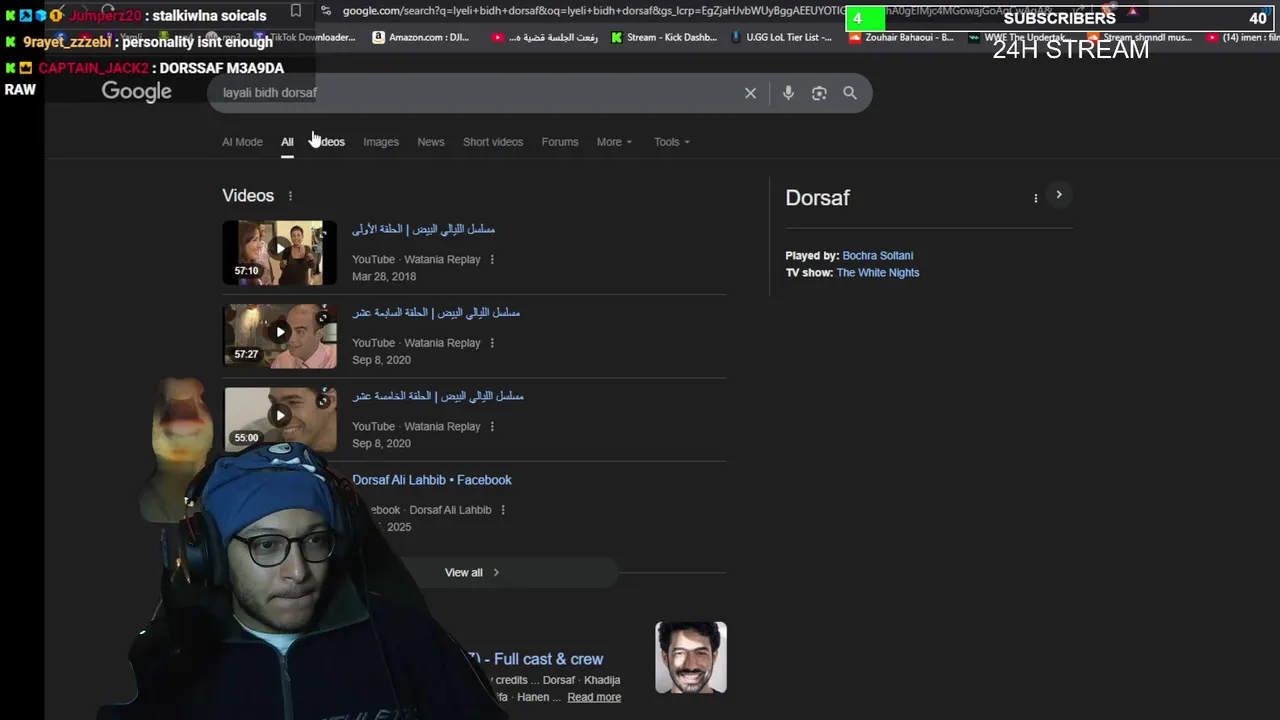This screenshot has width=1280, height=720.
Task: Open options for the 55:00 video result
Action: (491, 426)
